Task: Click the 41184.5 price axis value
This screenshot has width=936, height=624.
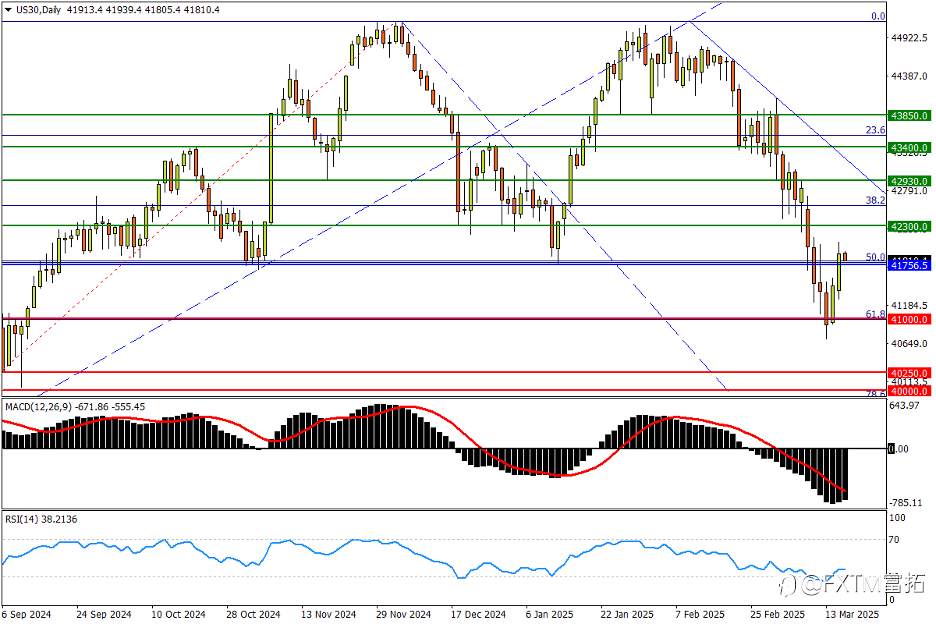Action: point(909,305)
